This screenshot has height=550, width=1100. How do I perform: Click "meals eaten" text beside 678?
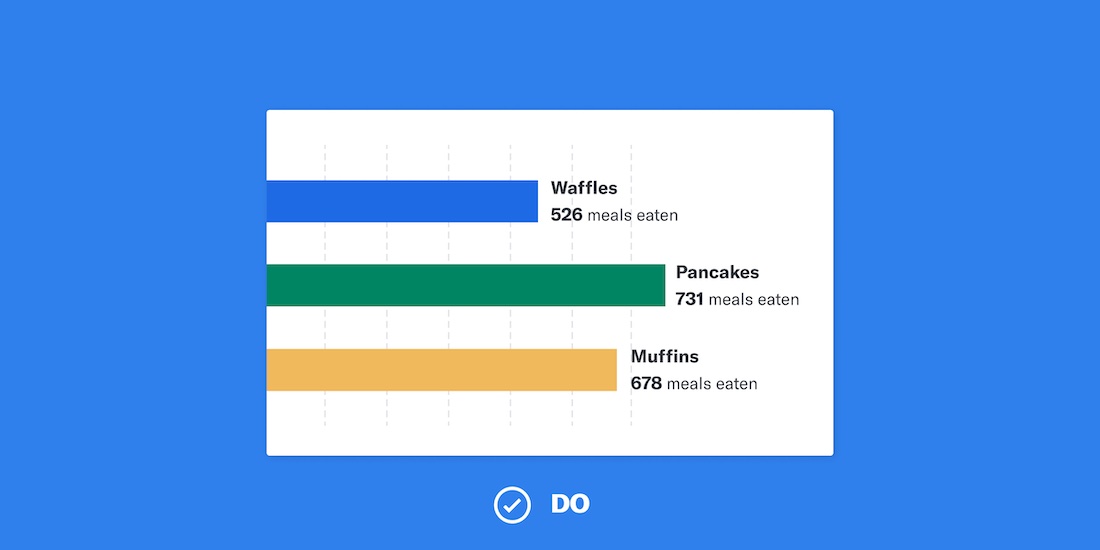(x=712, y=383)
